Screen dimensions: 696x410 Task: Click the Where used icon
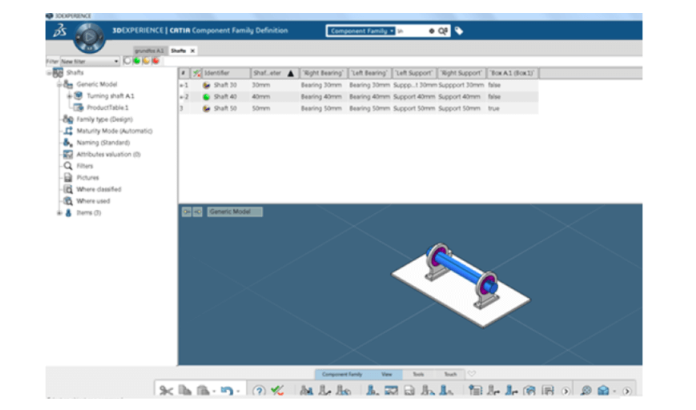[68, 201]
